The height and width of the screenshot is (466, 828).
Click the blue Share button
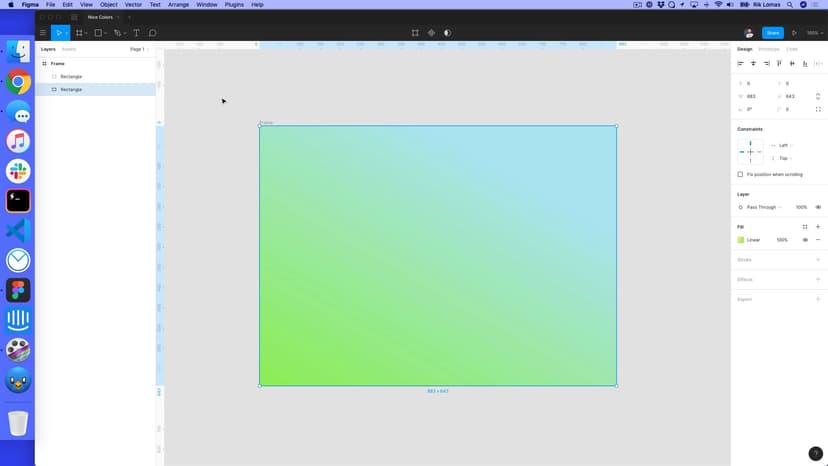(772, 33)
